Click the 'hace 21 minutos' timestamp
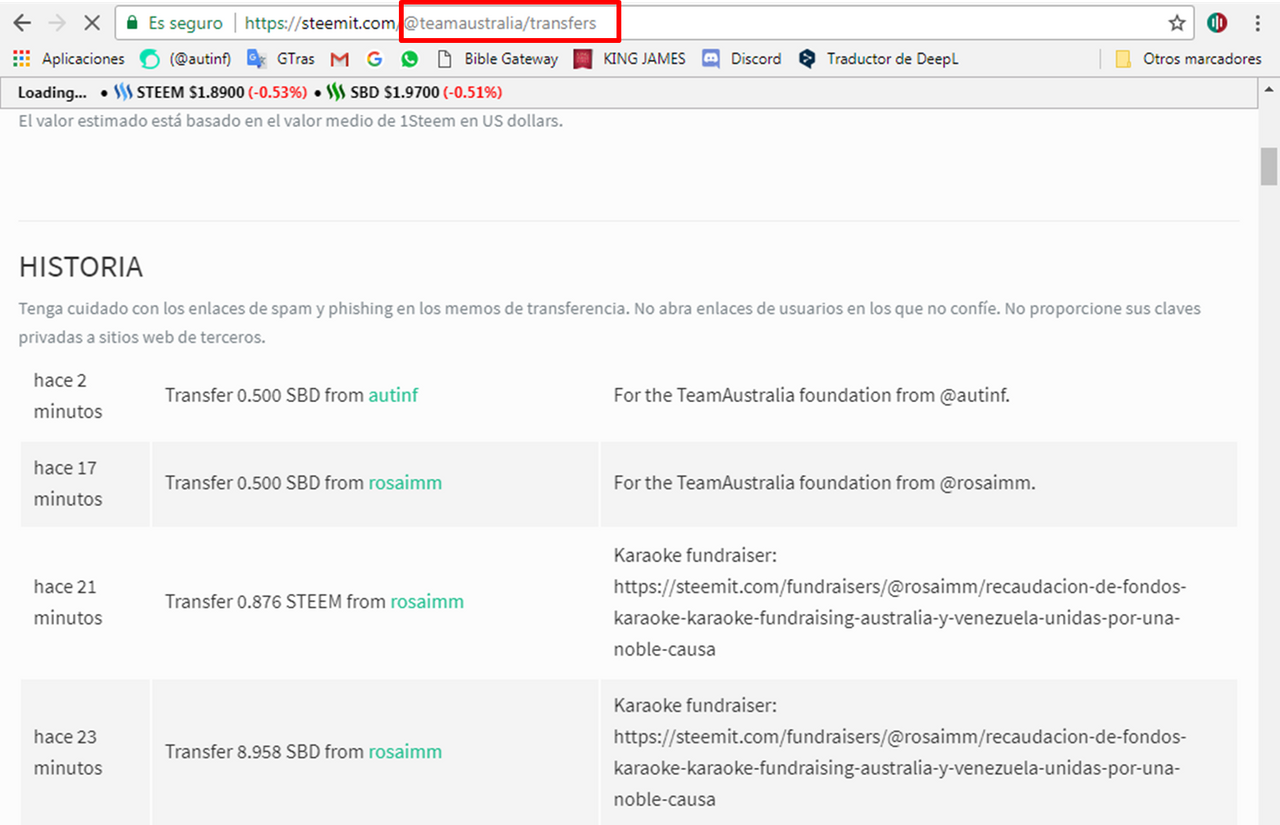 pos(68,602)
